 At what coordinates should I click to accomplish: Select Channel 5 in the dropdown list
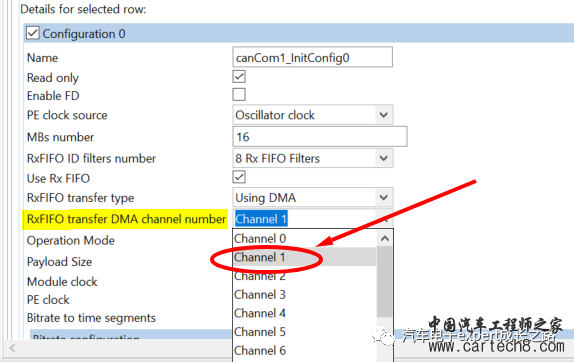click(305, 332)
